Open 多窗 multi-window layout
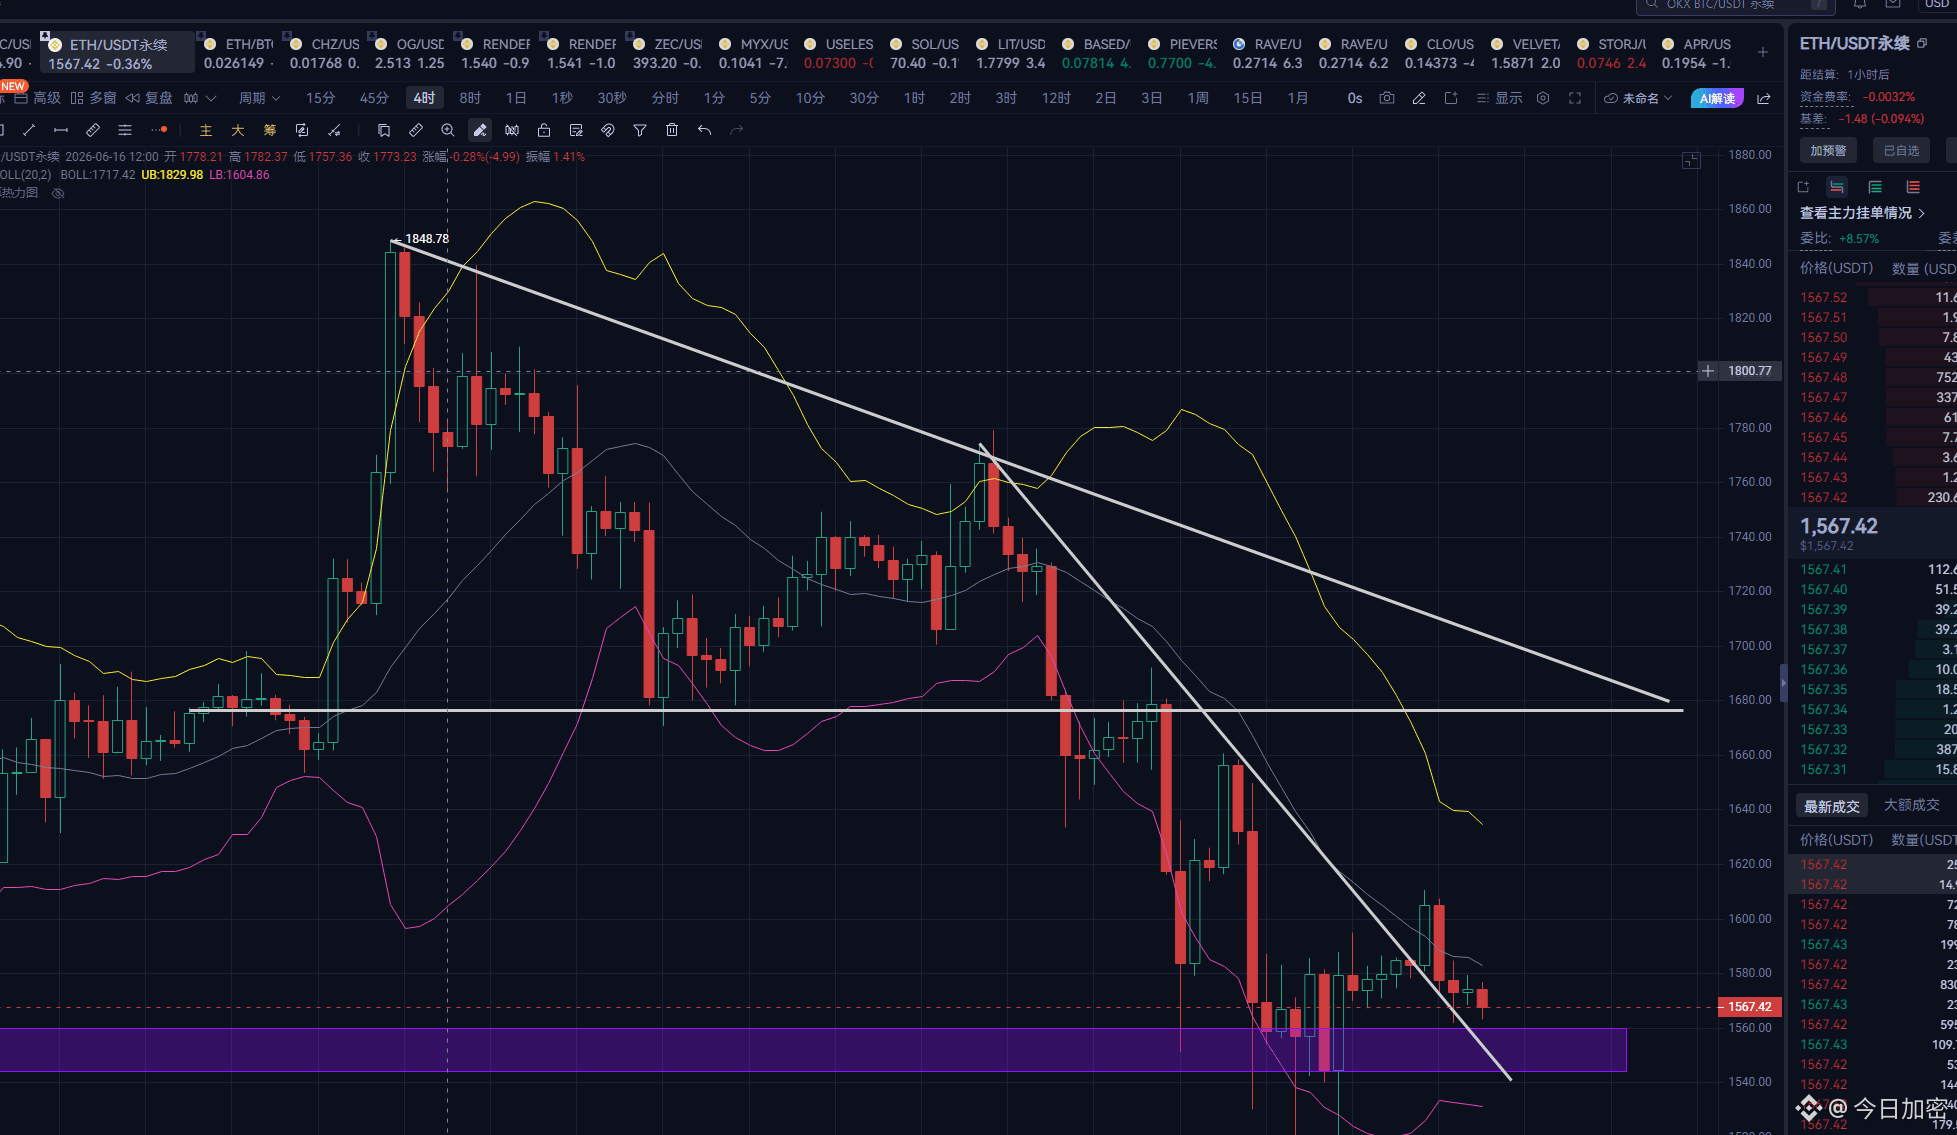This screenshot has width=1957, height=1135. pyautogui.click(x=94, y=98)
